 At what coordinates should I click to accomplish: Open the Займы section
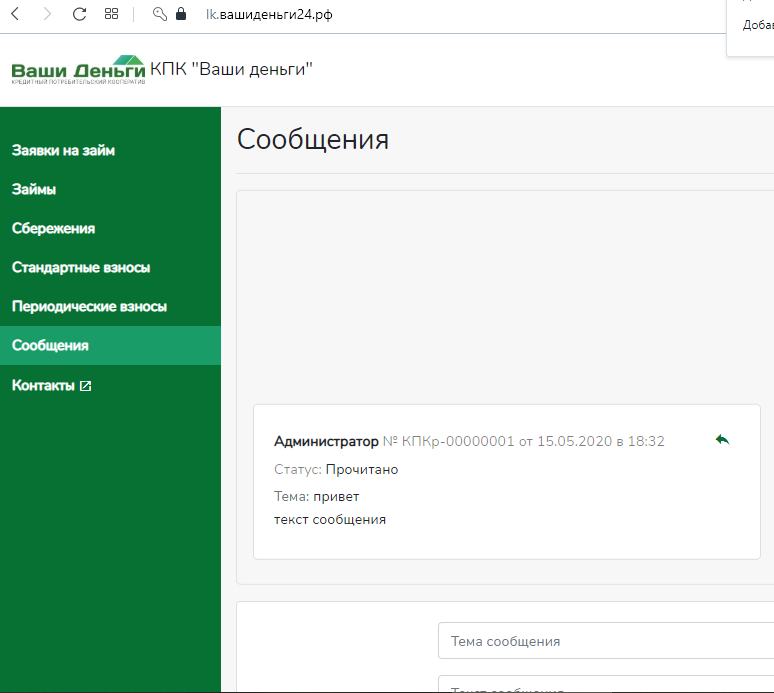(x=34, y=190)
